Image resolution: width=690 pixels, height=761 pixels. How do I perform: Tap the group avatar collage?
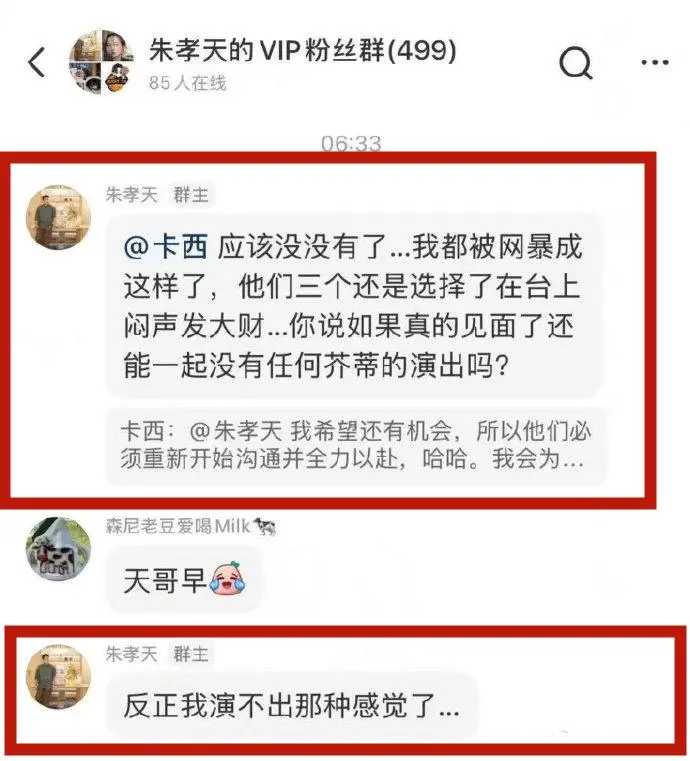pyautogui.click(x=102, y=62)
